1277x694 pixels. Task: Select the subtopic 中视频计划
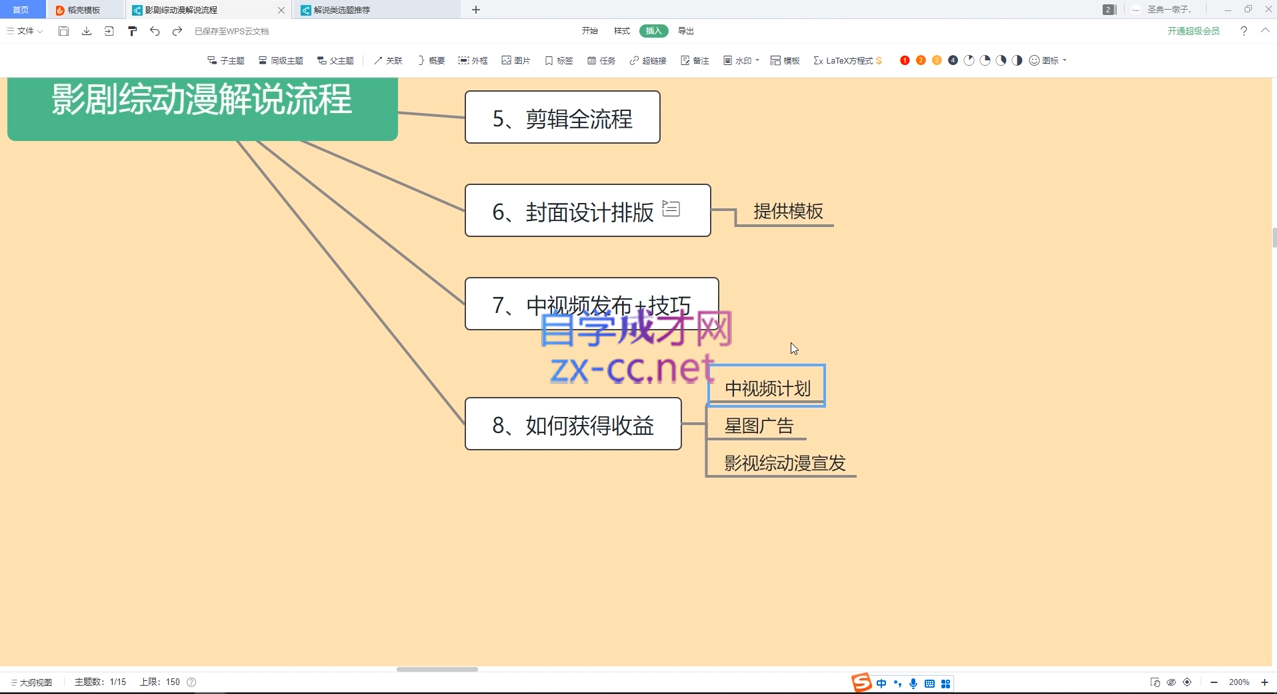pyautogui.click(x=767, y=388)
